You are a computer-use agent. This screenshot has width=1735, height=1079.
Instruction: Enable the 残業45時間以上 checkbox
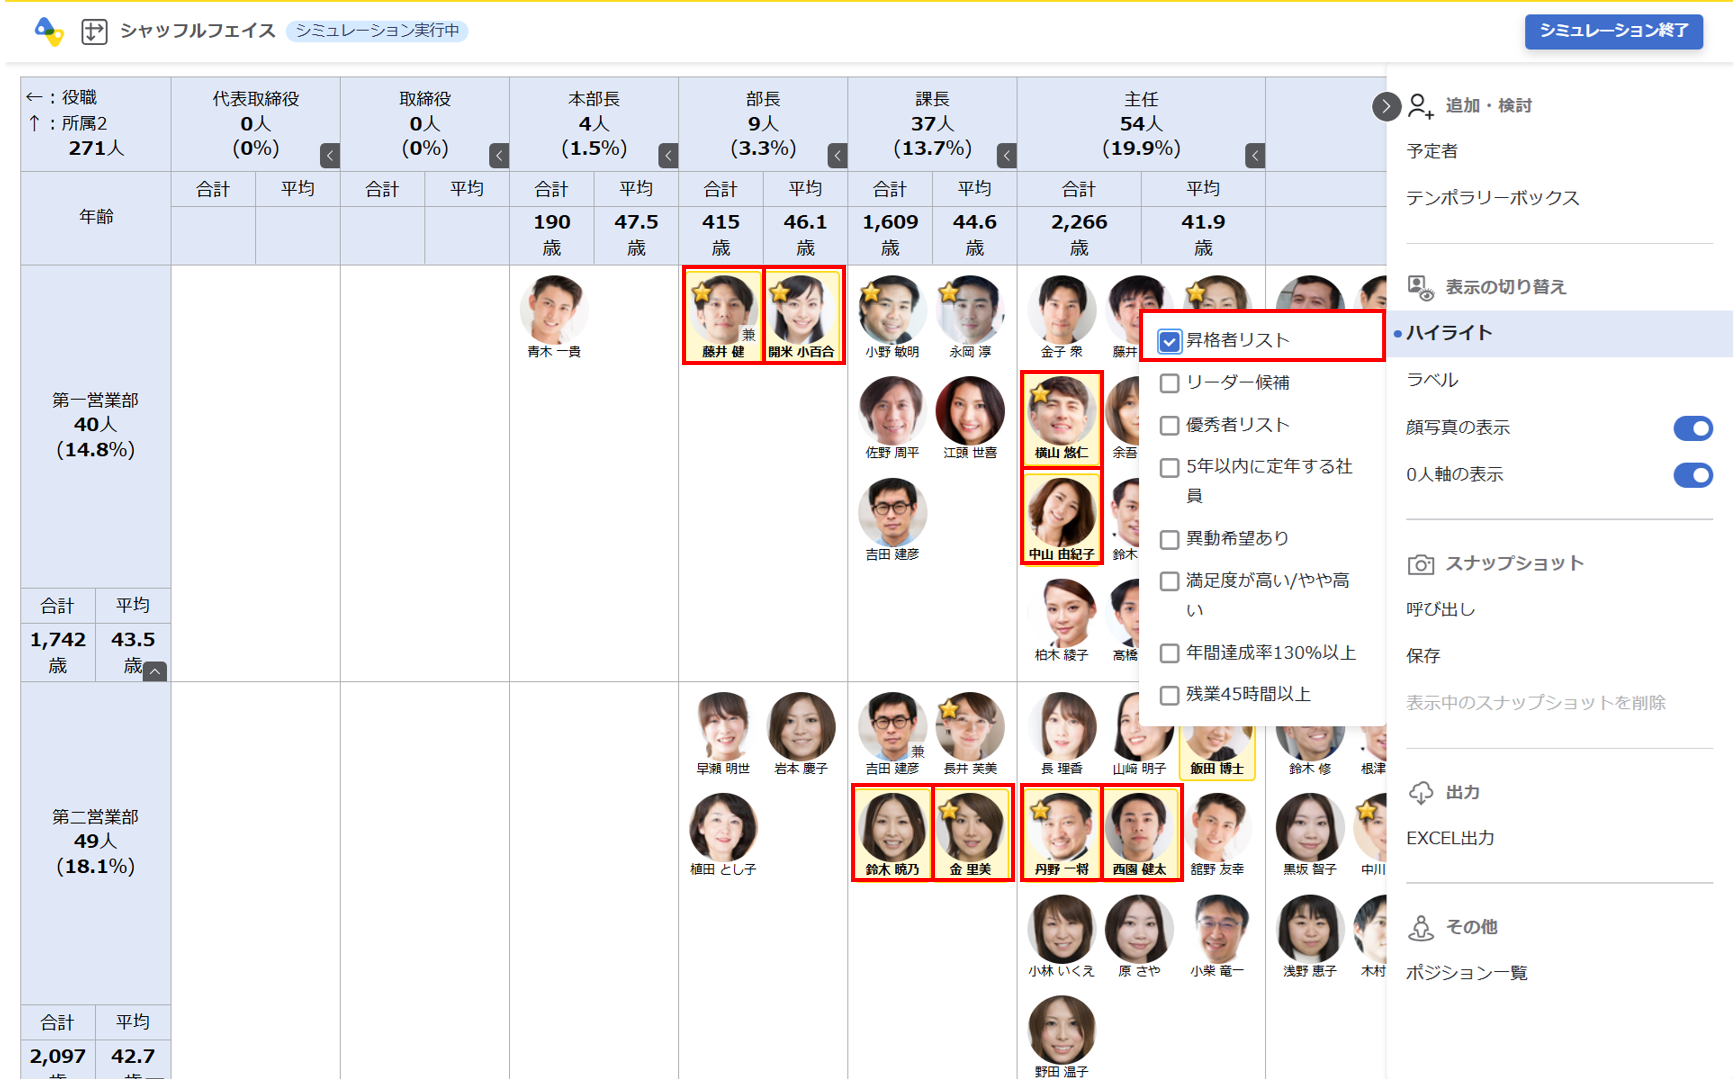[1169, 695]
